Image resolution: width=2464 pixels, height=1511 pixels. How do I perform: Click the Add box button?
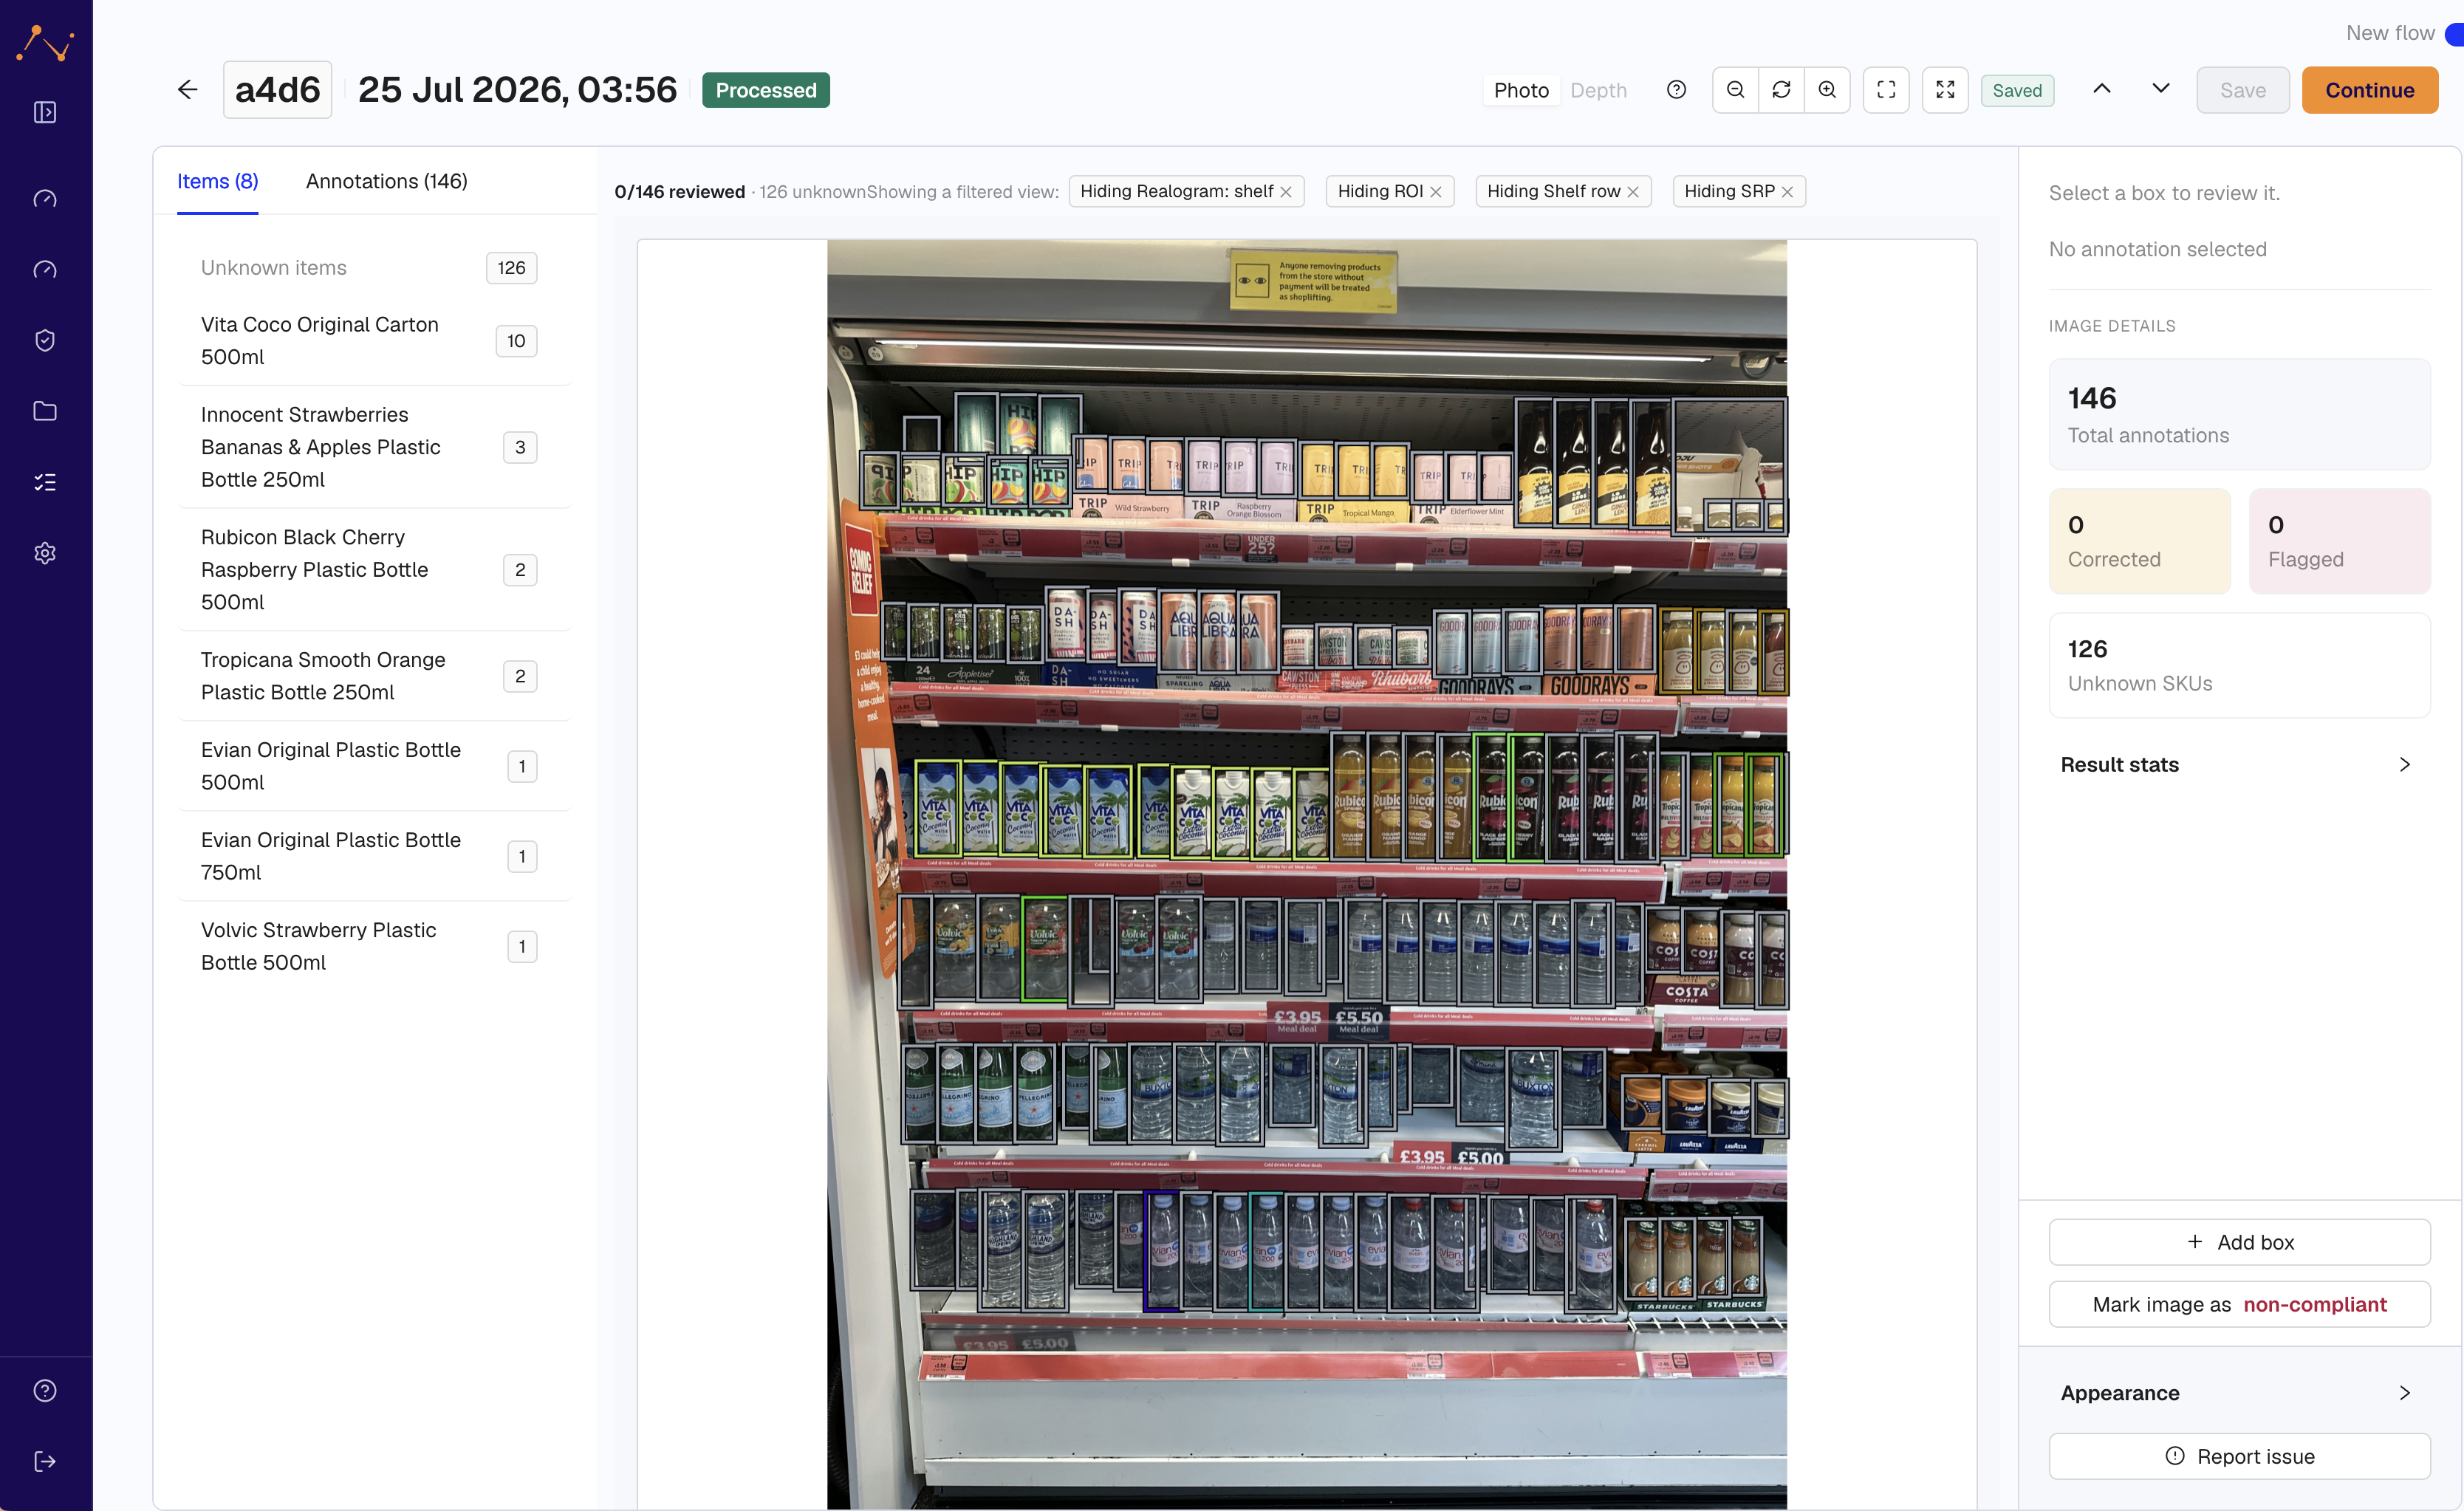click(2239, 1241)
